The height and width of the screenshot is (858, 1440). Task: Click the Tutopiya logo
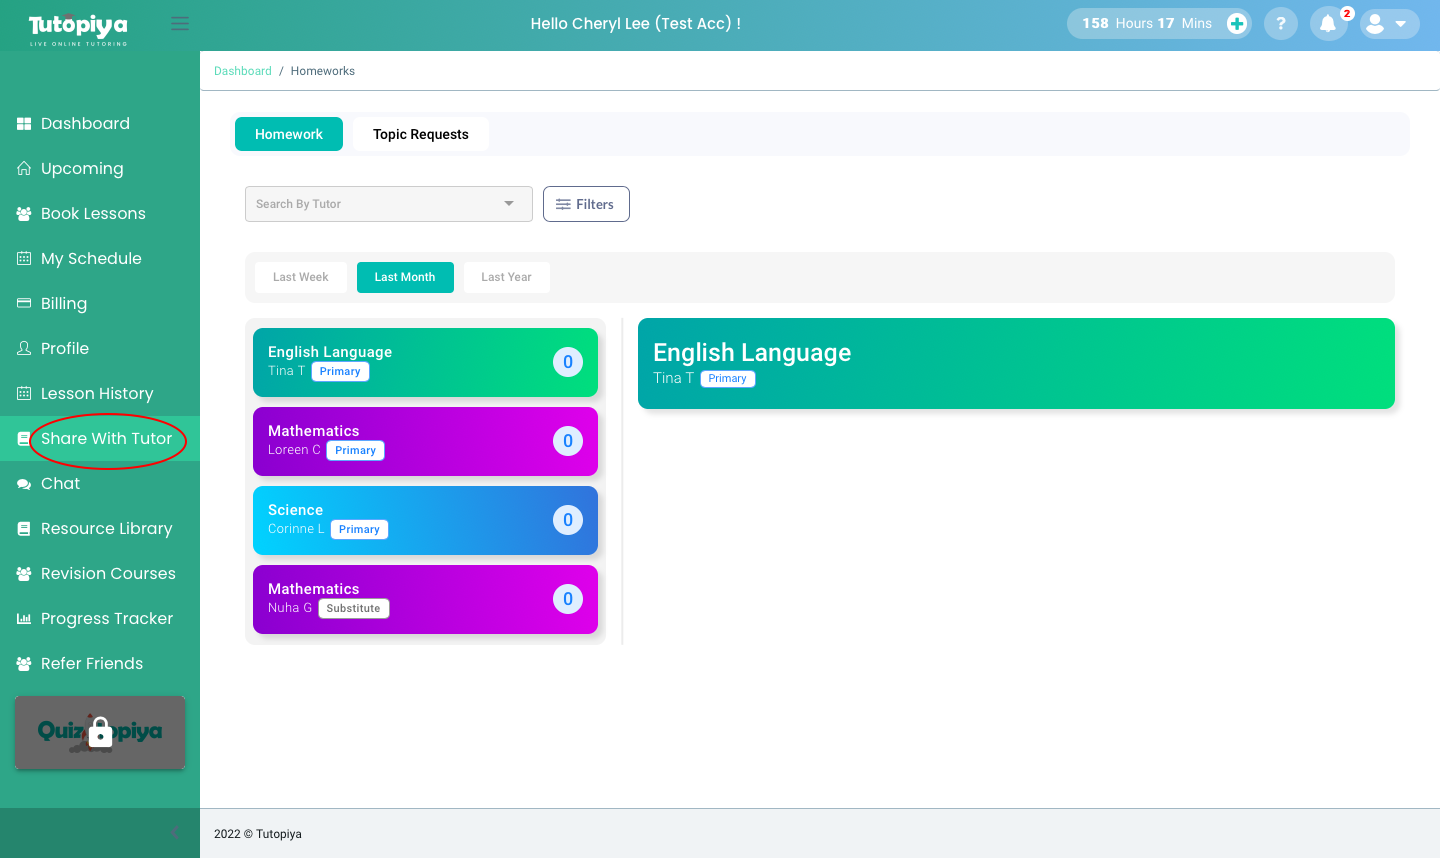point(78,28)
